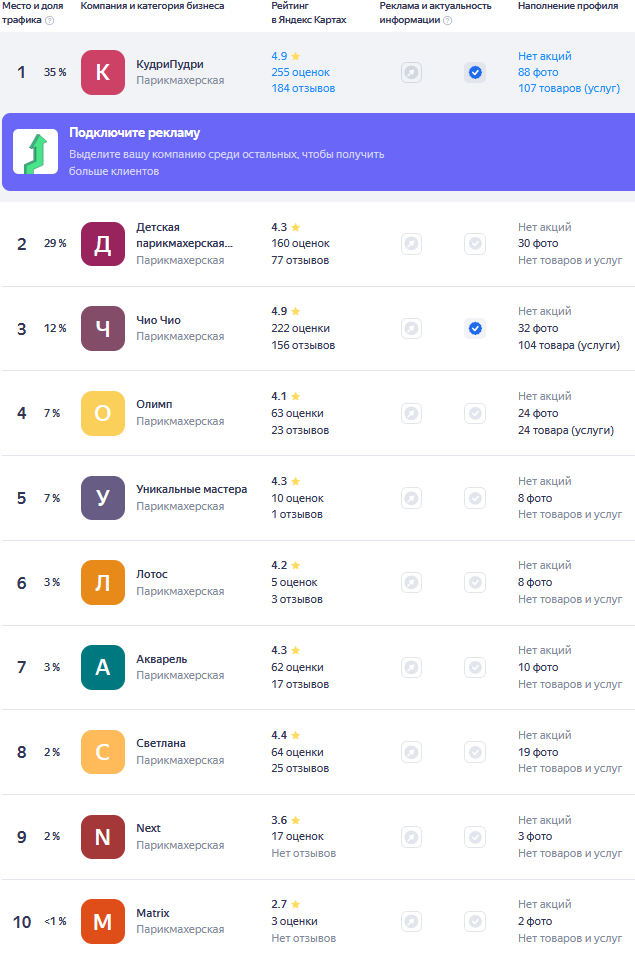The height and width of the screenshot is (960, 635).
Task: Click the Акварель avatar icon
Action: pos(103,667)
